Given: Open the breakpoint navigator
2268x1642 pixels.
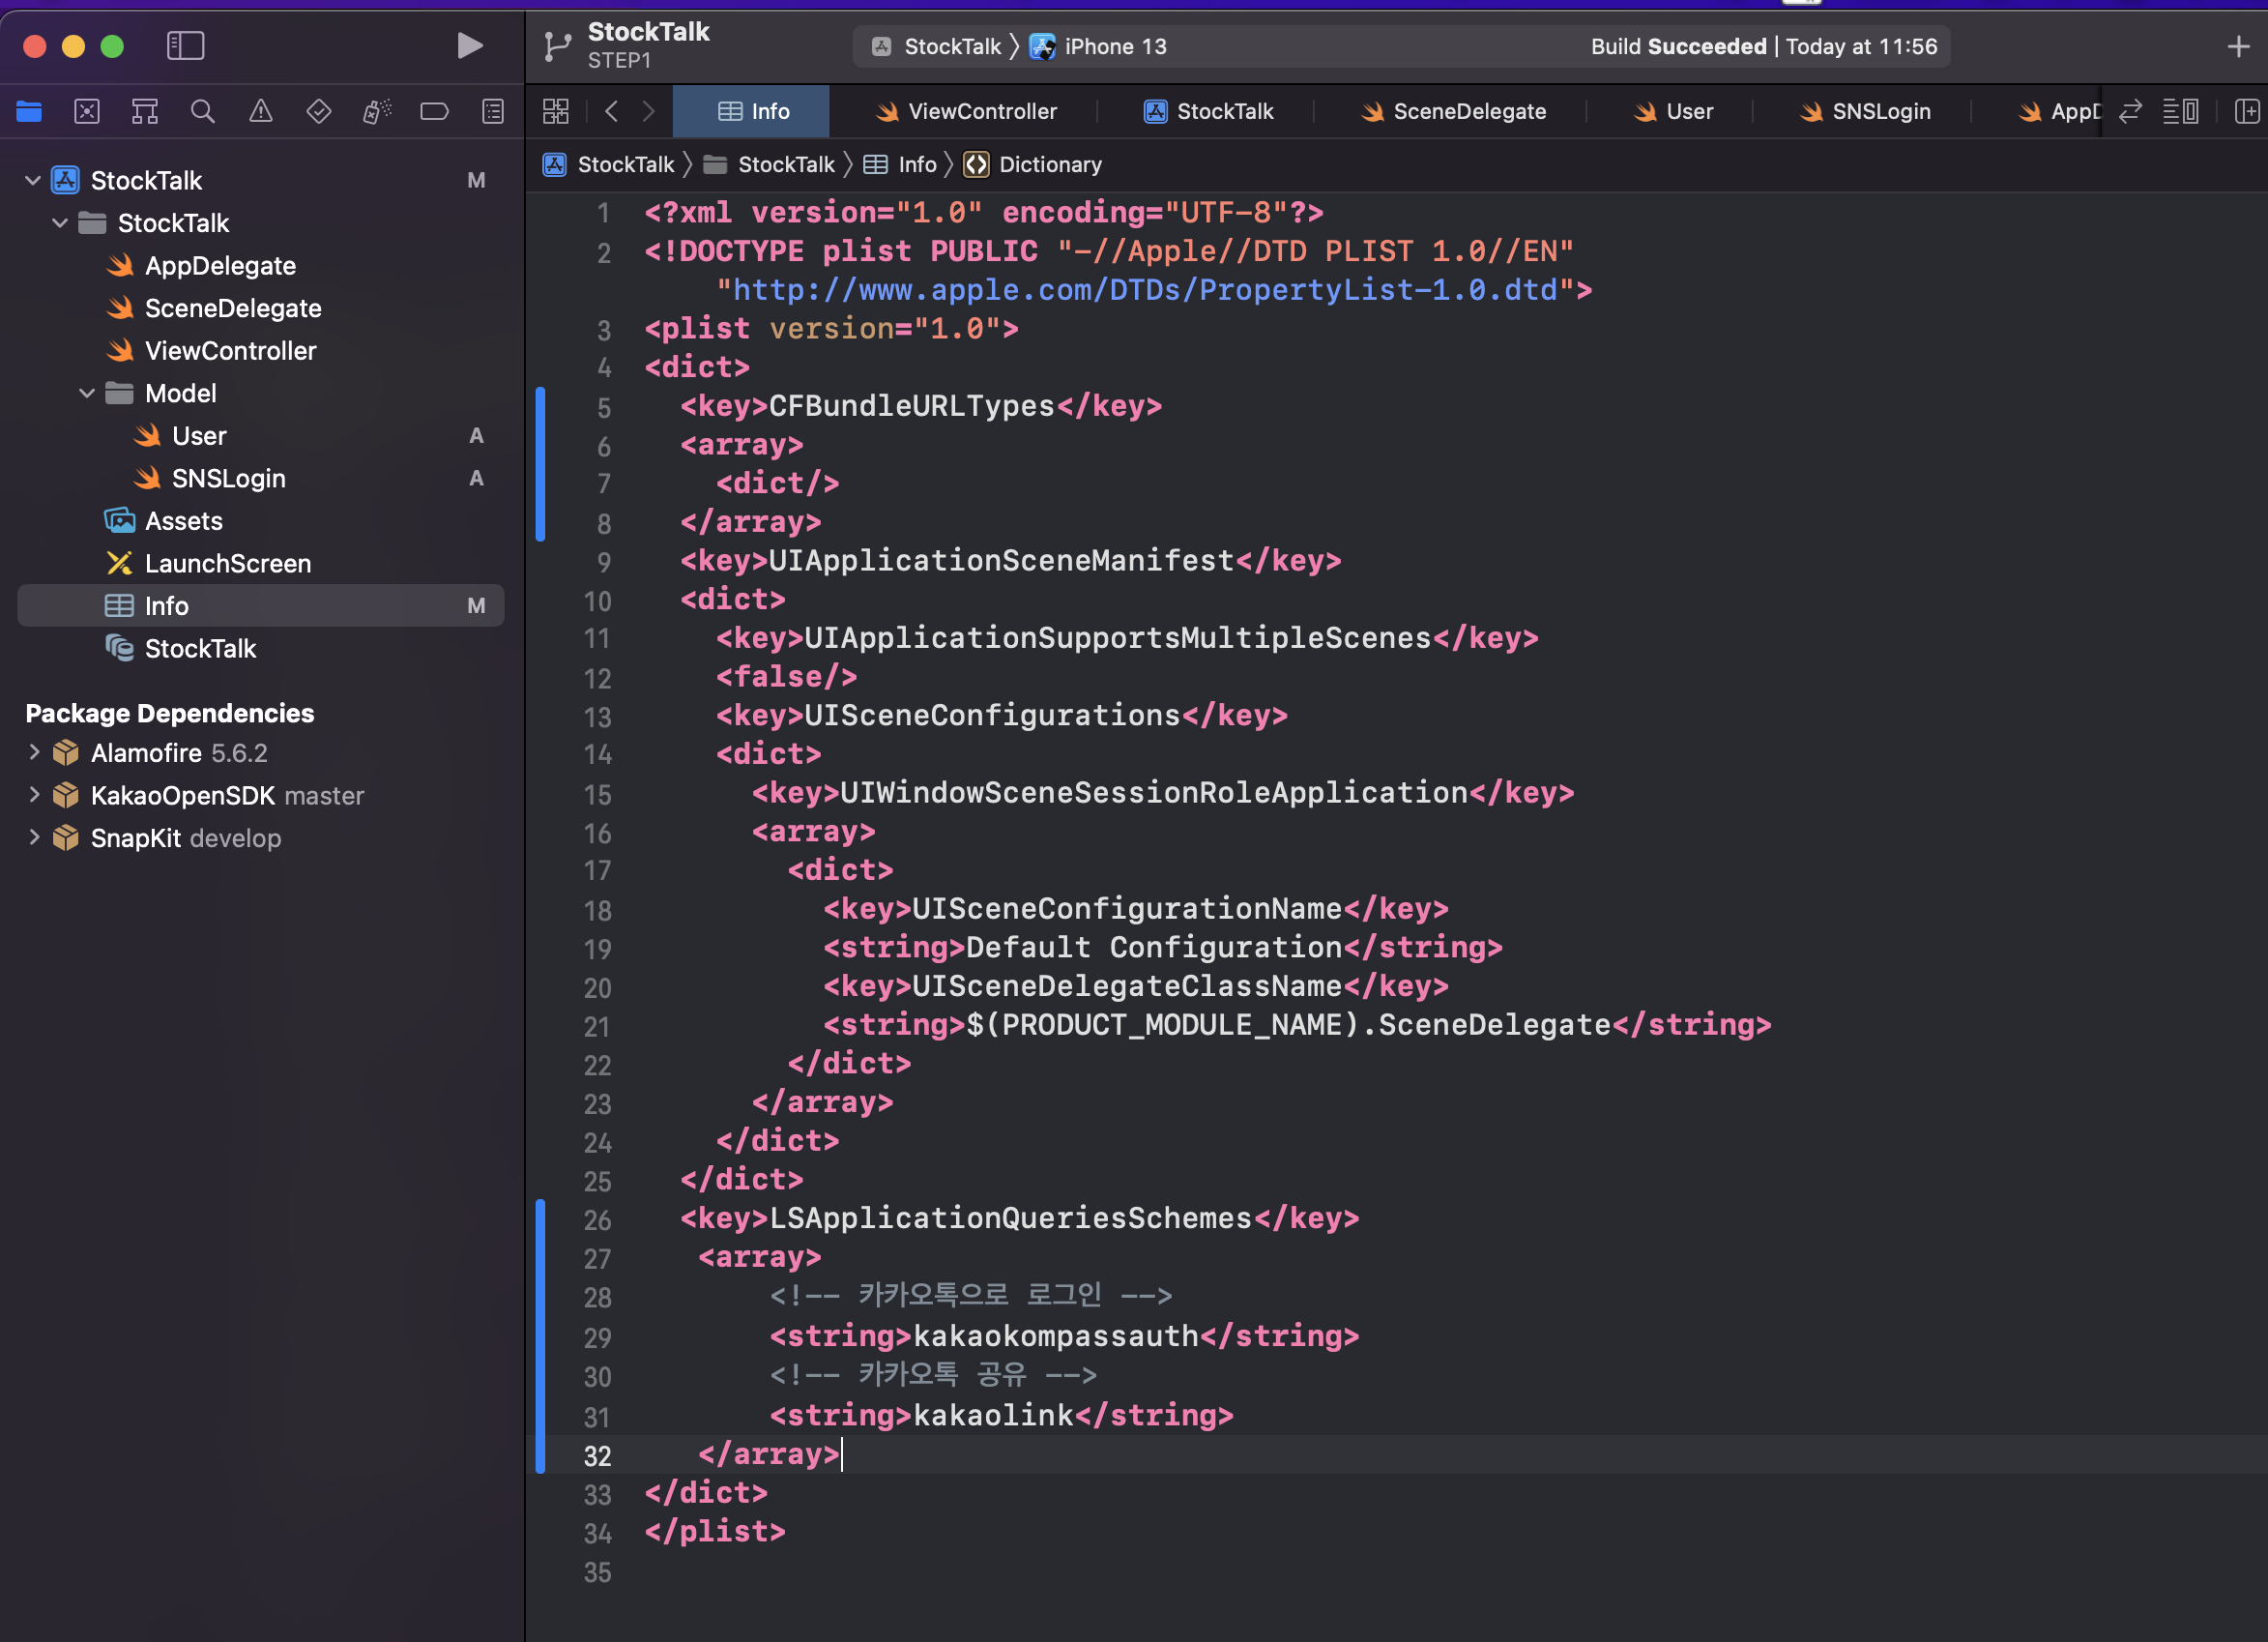Looking at the screenshot, I should [x=434, y=111].
